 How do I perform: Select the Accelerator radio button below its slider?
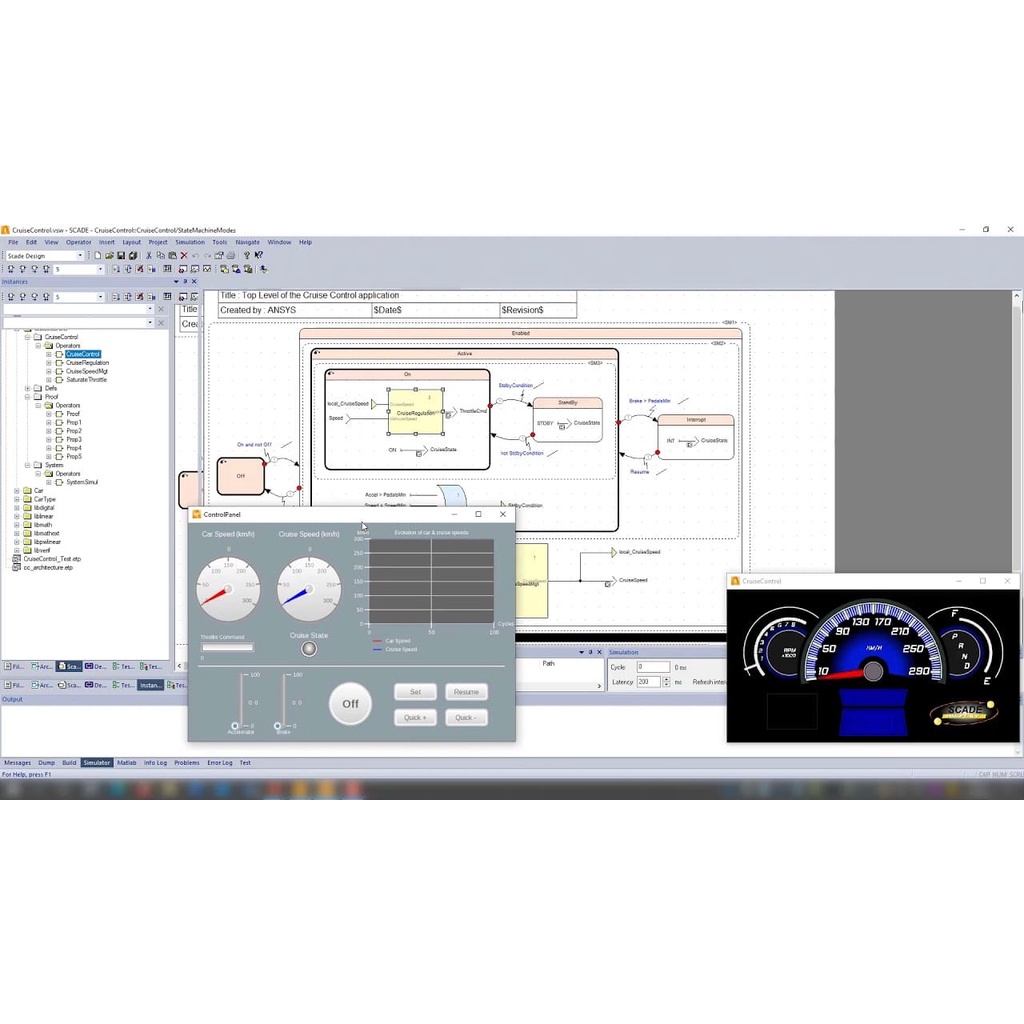point(234,726)
